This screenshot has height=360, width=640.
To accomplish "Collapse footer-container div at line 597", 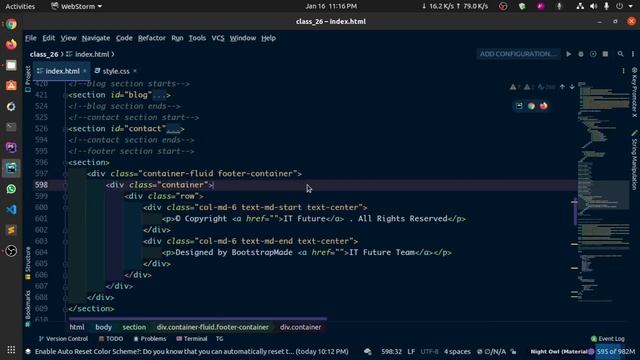I will tap(65, 174).
